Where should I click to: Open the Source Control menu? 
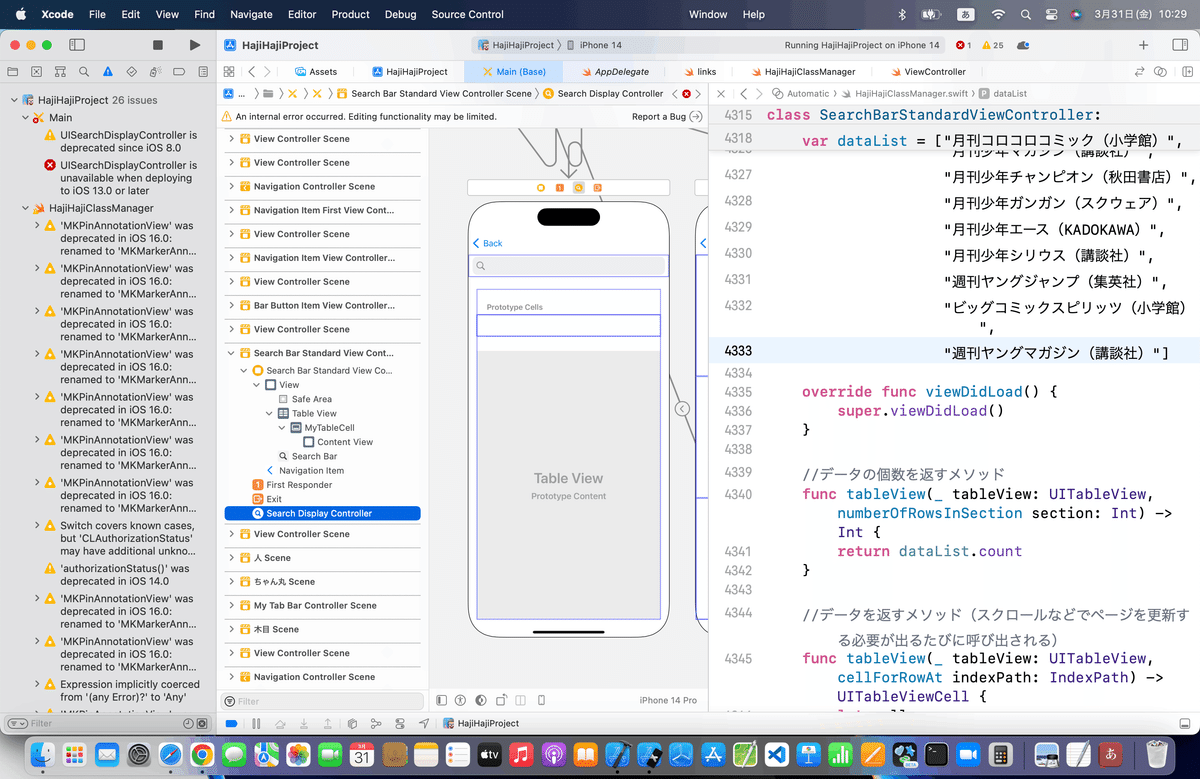click(x=467, y=14)
